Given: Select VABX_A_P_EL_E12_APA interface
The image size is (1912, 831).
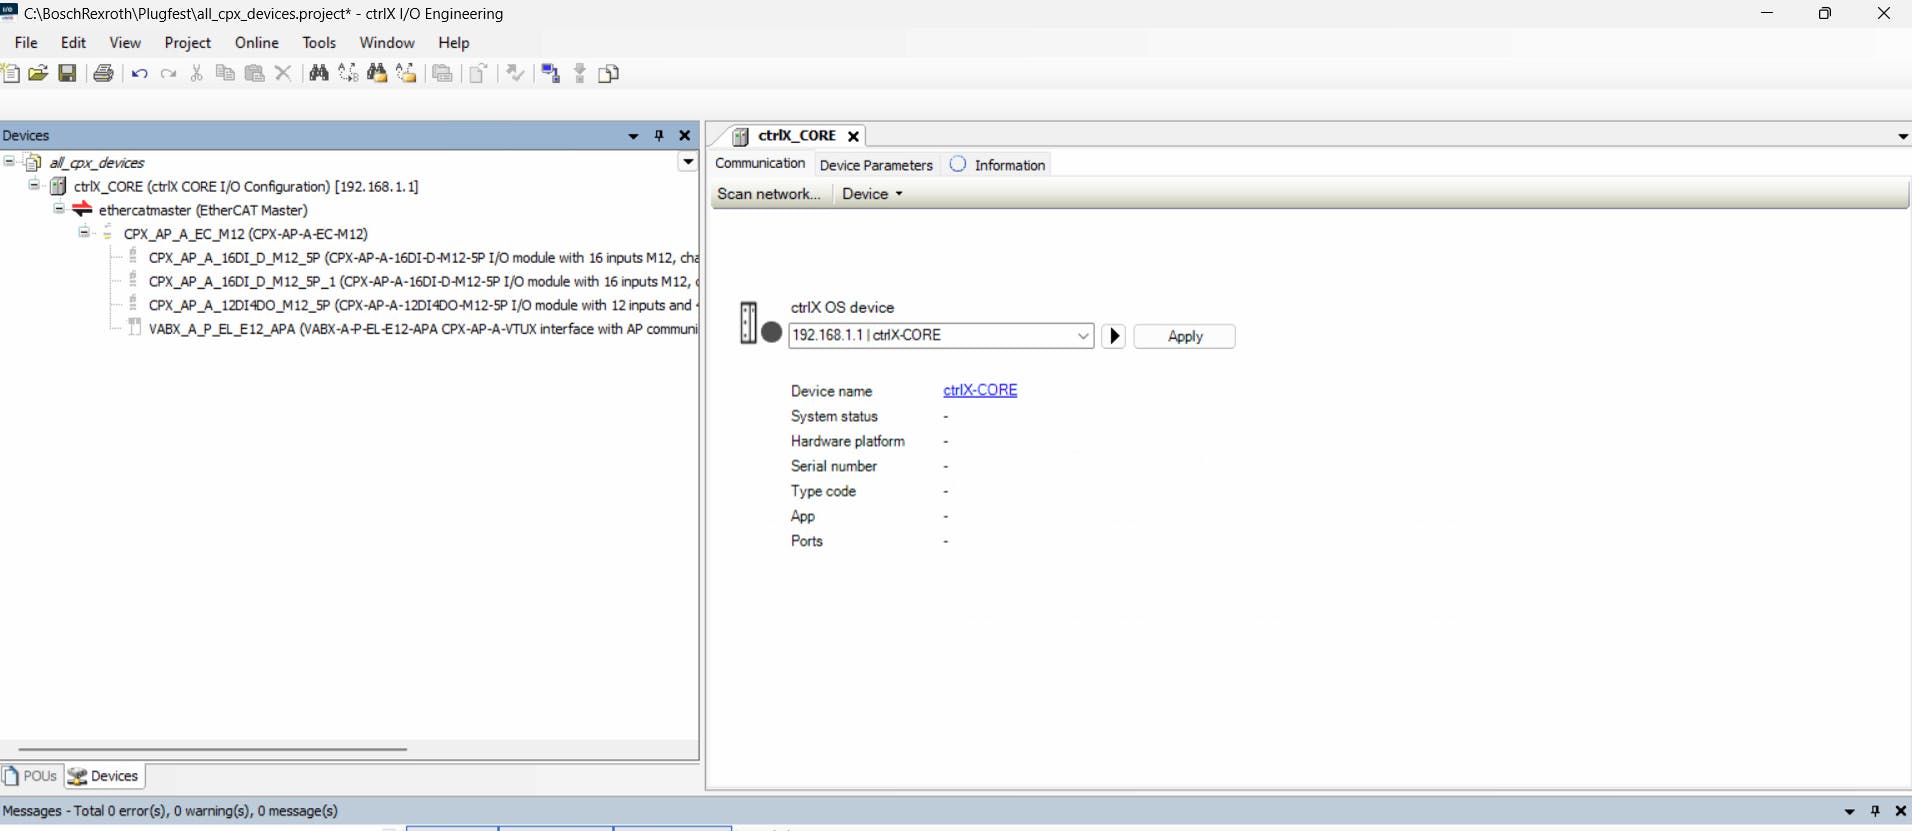Looking at the screenshot, I should tap(423, 329).
